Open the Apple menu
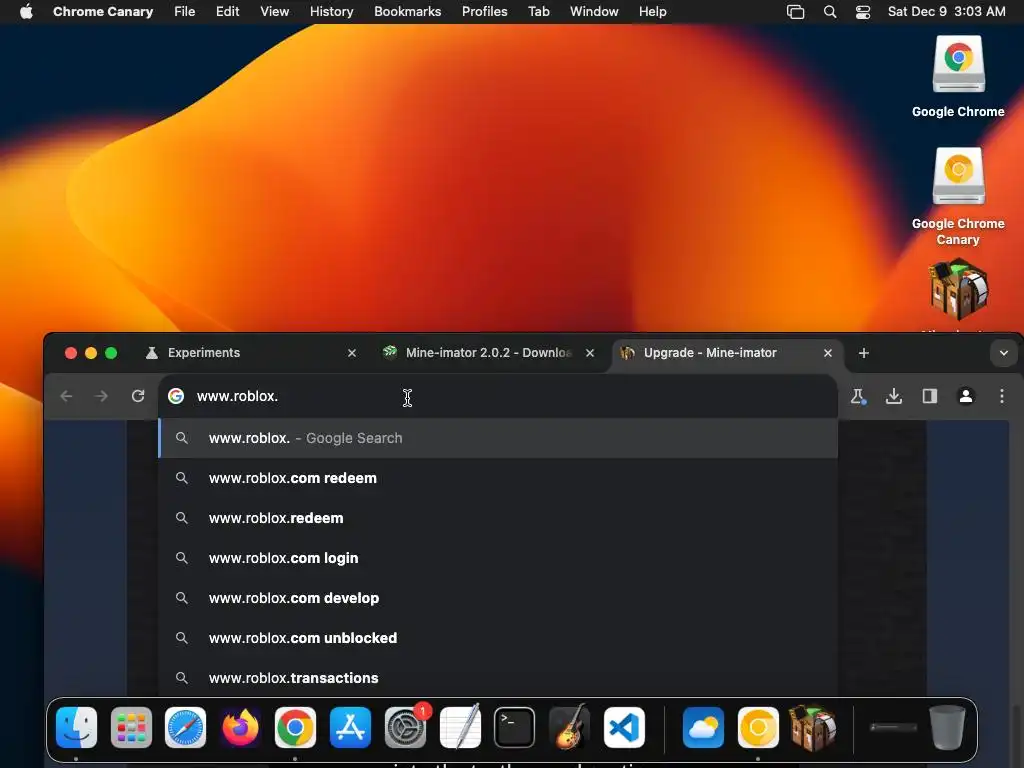 [26, 11]
